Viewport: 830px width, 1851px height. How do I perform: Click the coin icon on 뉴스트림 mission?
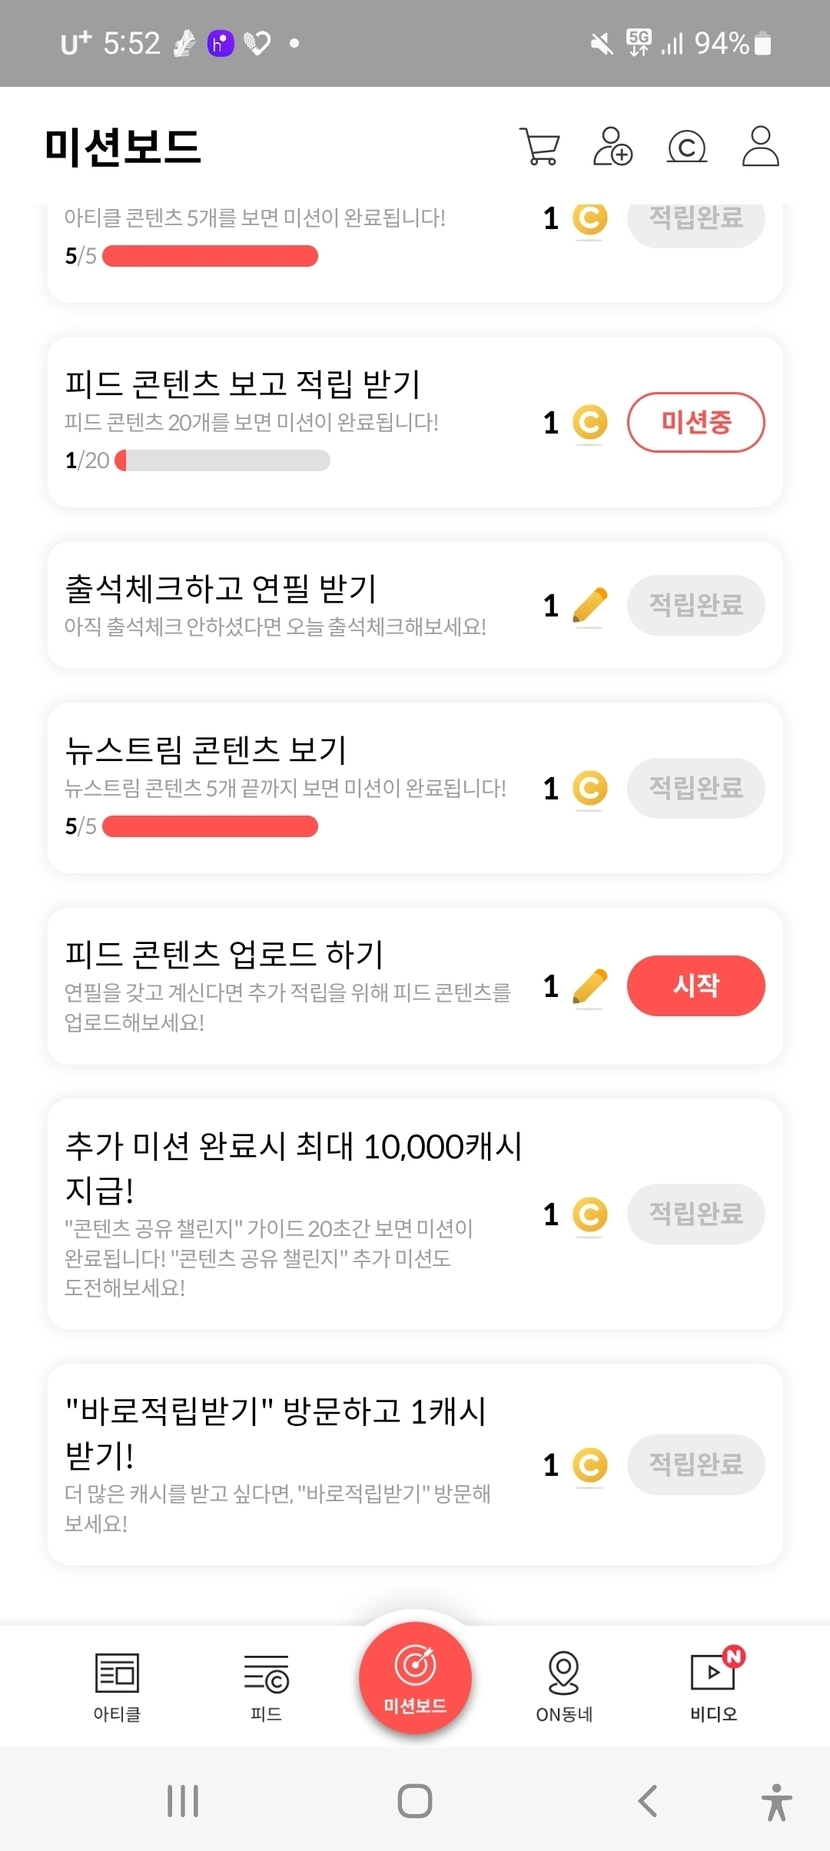(x=590, y=788)
